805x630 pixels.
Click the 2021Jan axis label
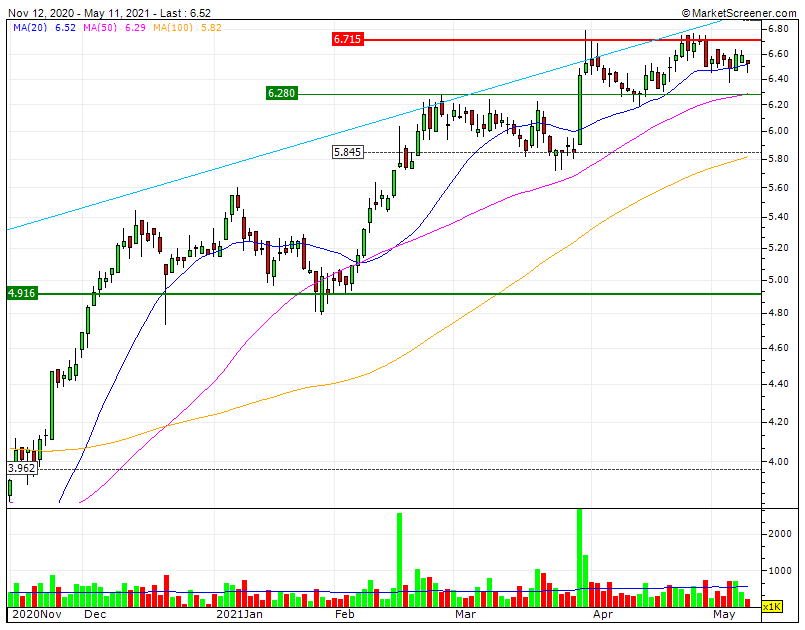(239, 615)
